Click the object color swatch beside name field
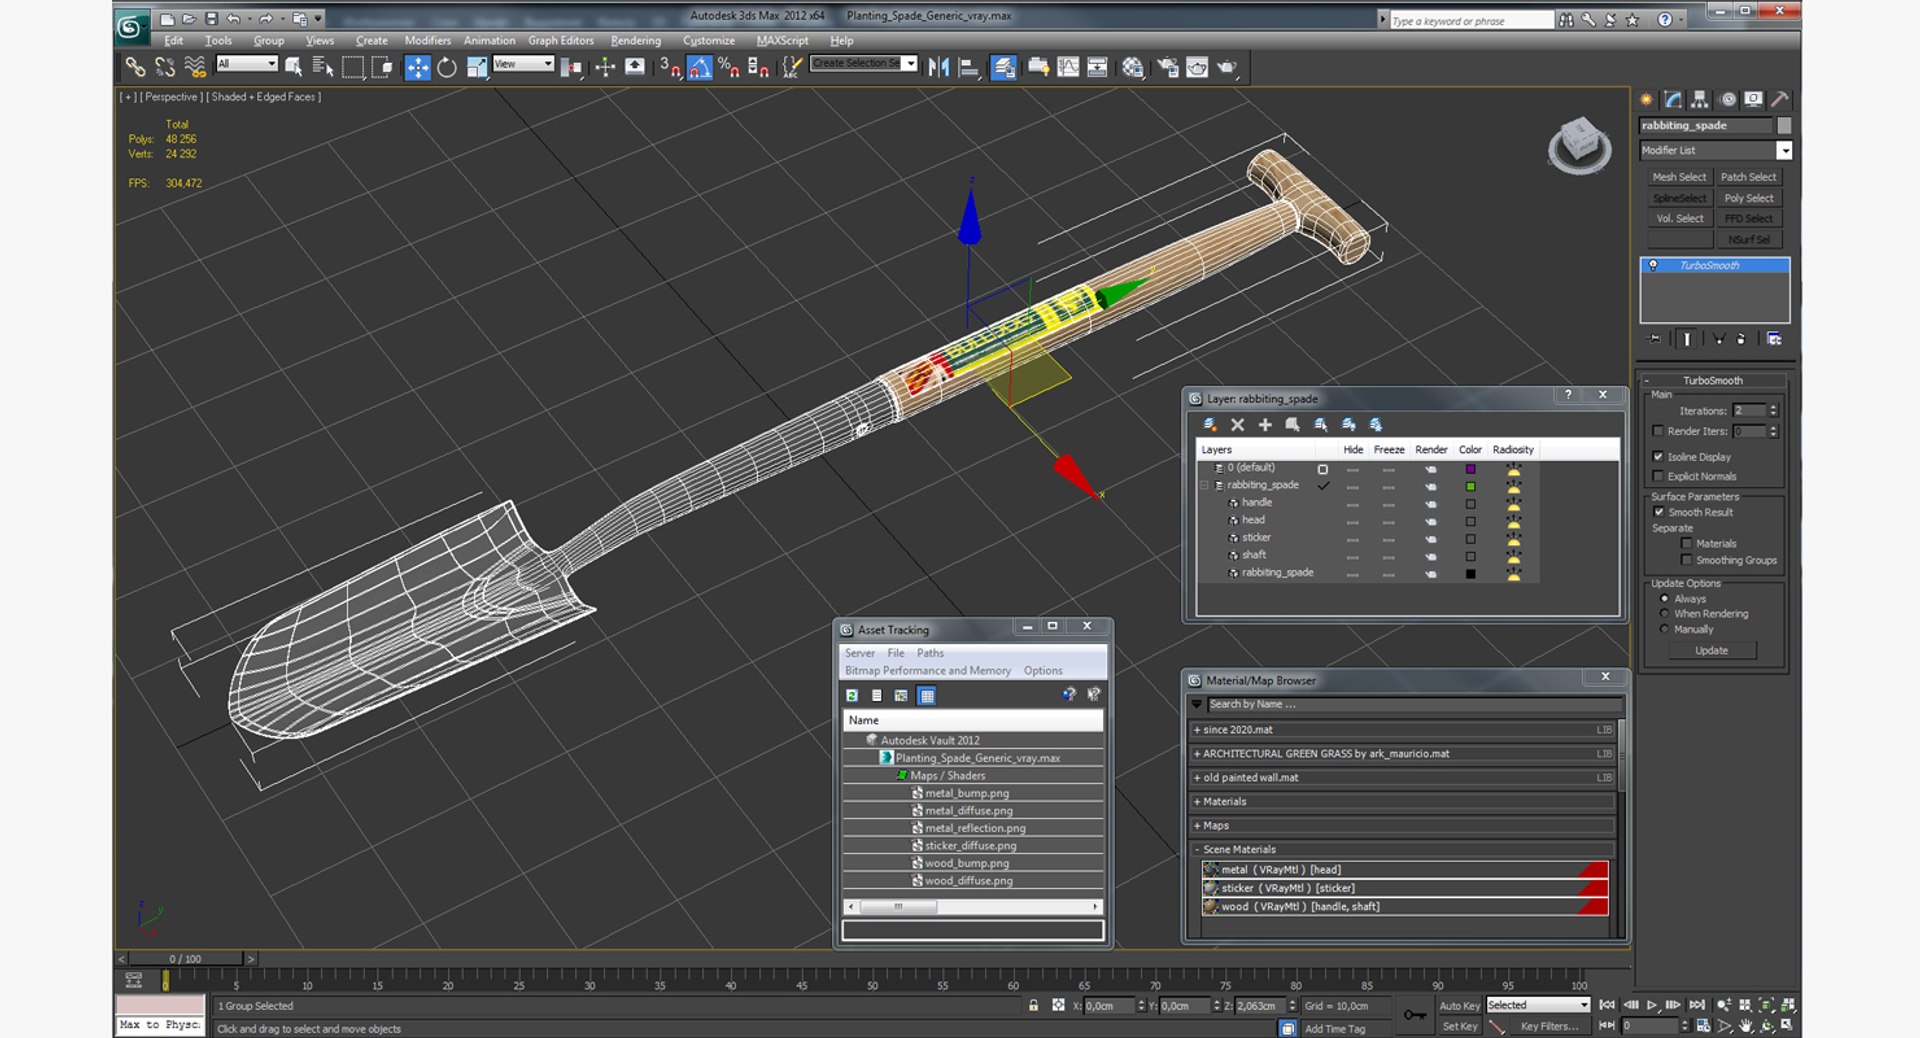The image size is (1920, 1038). coord(1783,125)
